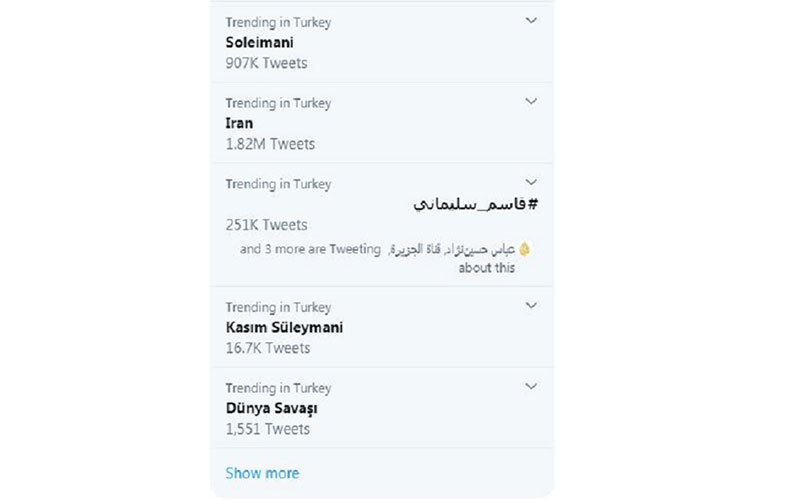Click 'and 3 more are Tweeting' text
This screenshot has width=800, height=500.
tap(310, 249)
